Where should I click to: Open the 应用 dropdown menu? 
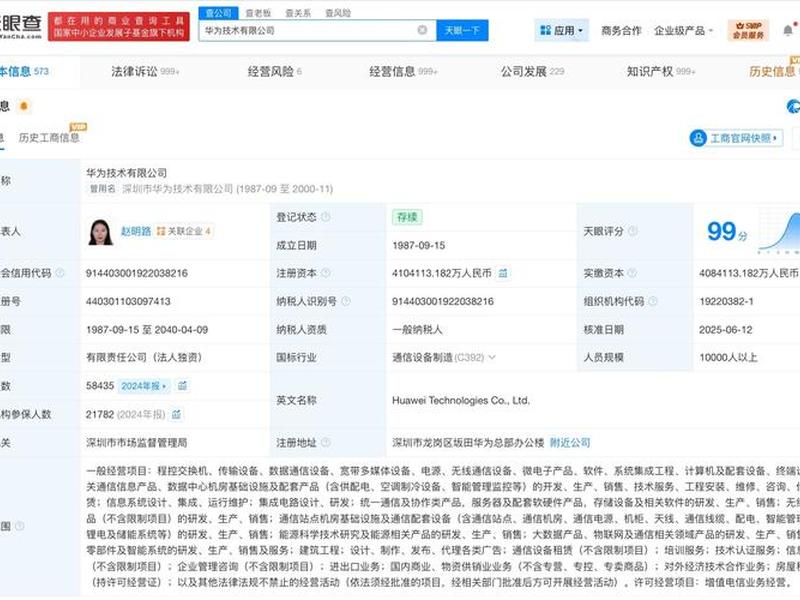click(561, 31)
